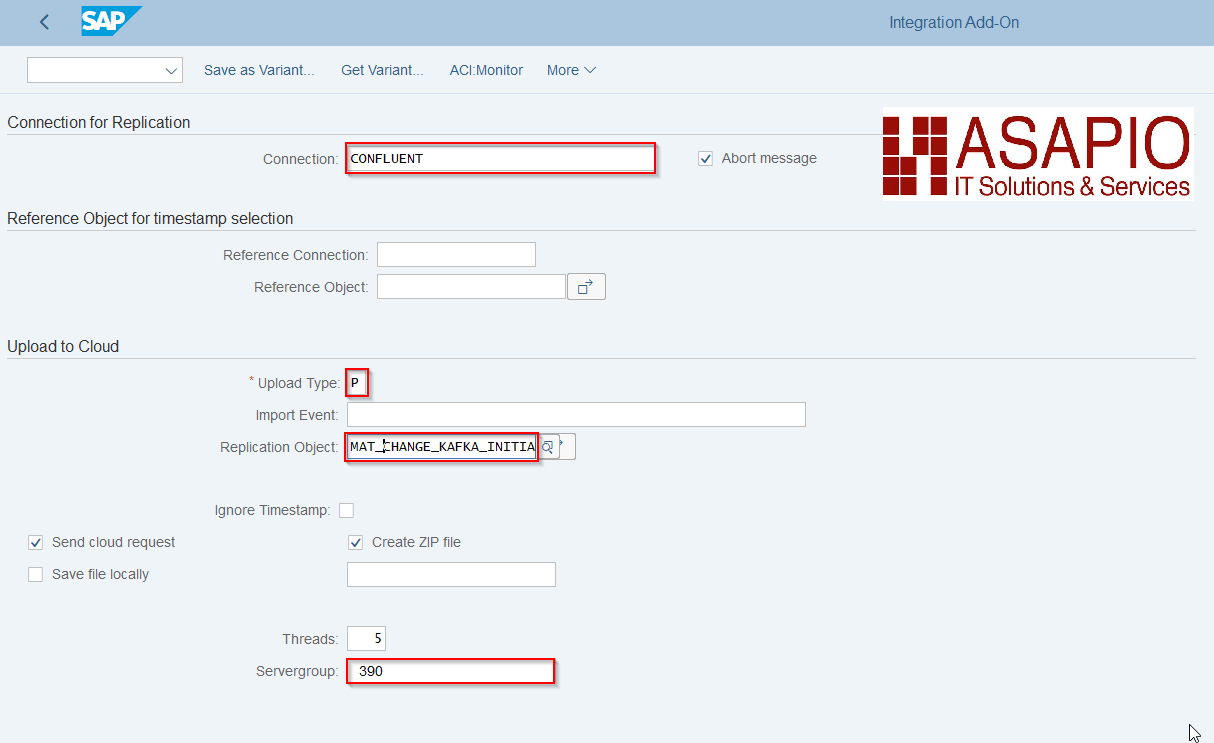Click the Import Event input field
The width and height of the screenshot is (1214, 743).
pyautogui.click(x=576, y=414)
